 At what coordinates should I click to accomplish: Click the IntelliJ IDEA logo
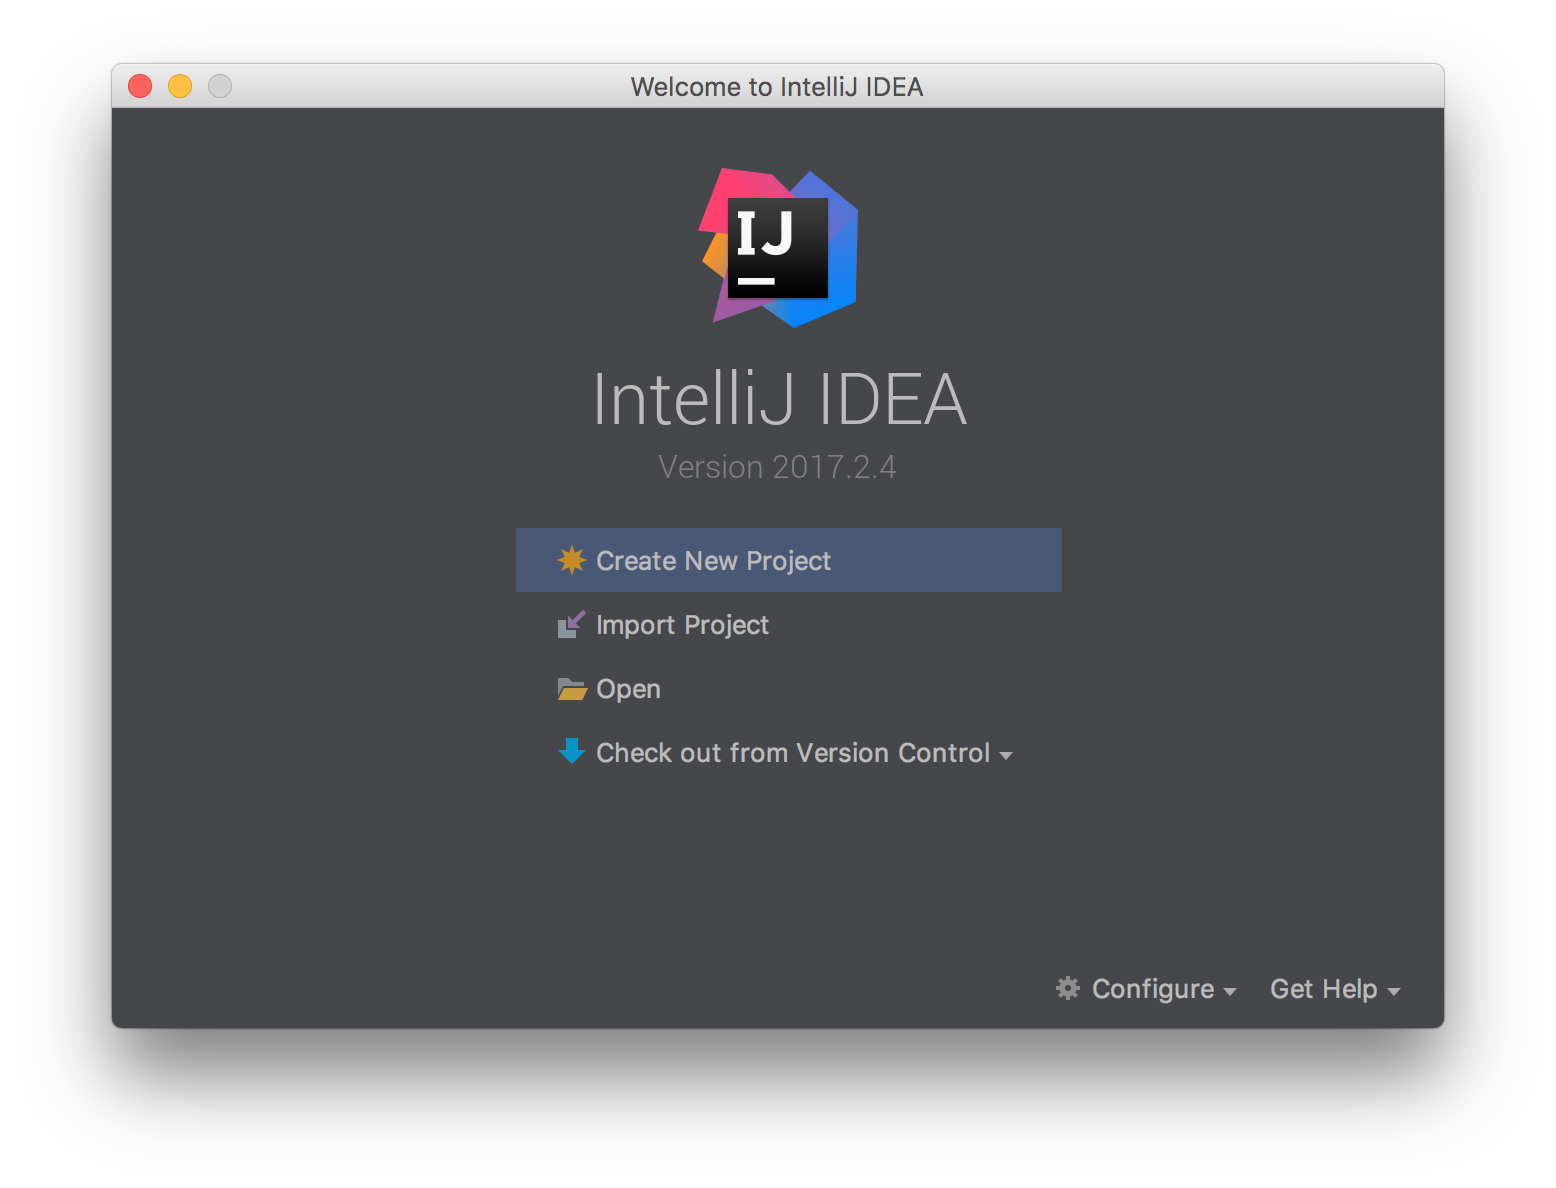click(778, 248)
